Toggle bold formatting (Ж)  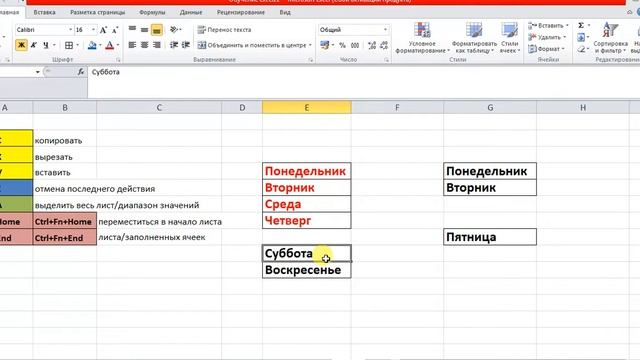(x=21, y=45)
